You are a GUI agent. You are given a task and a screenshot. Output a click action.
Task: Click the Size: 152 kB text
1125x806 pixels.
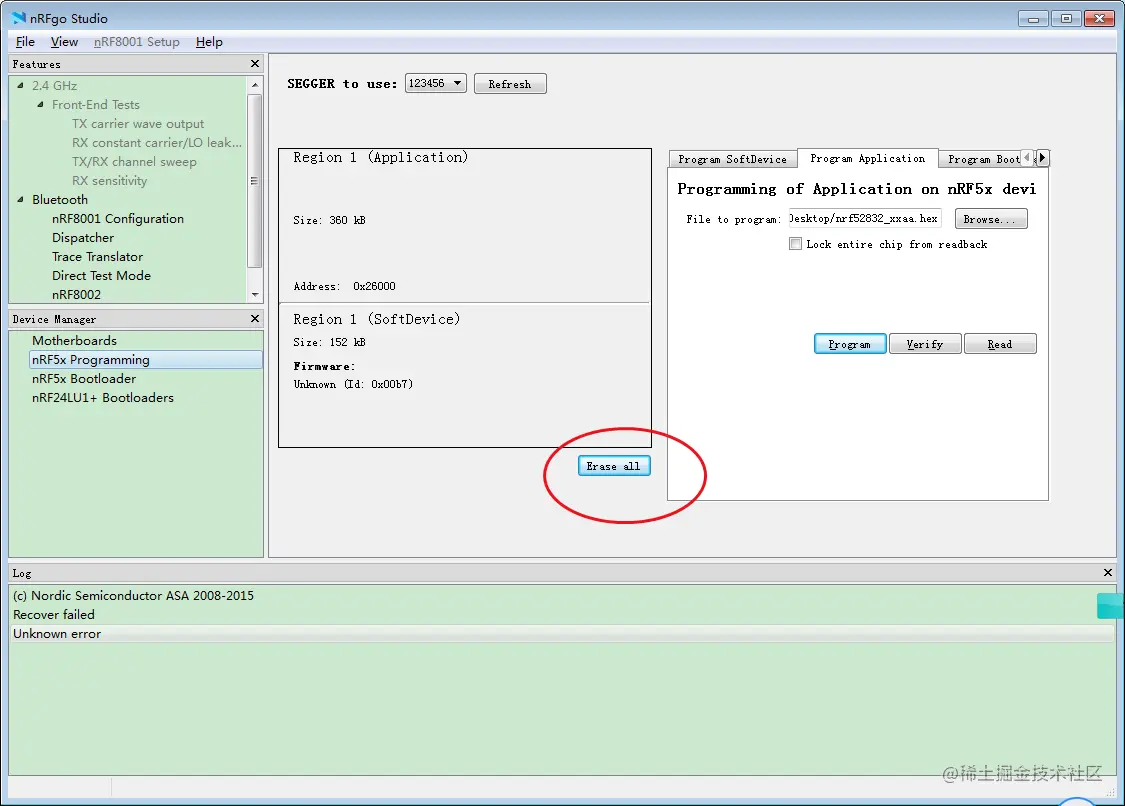[x=329, y=342]
